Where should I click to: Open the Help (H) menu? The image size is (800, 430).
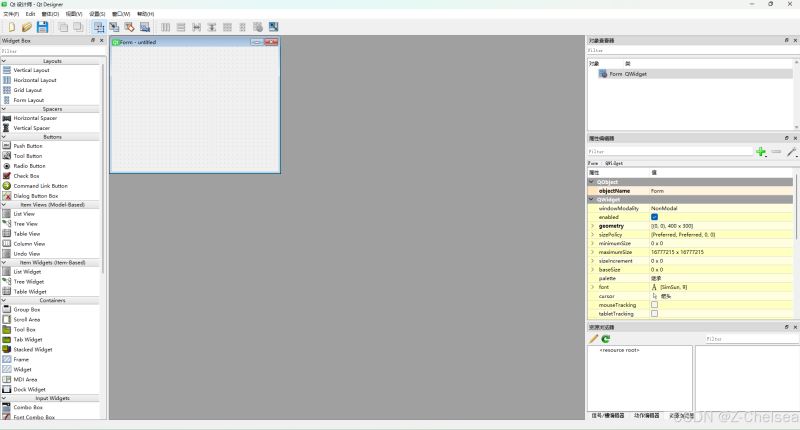pyautogui.click(x=145, y=14)
